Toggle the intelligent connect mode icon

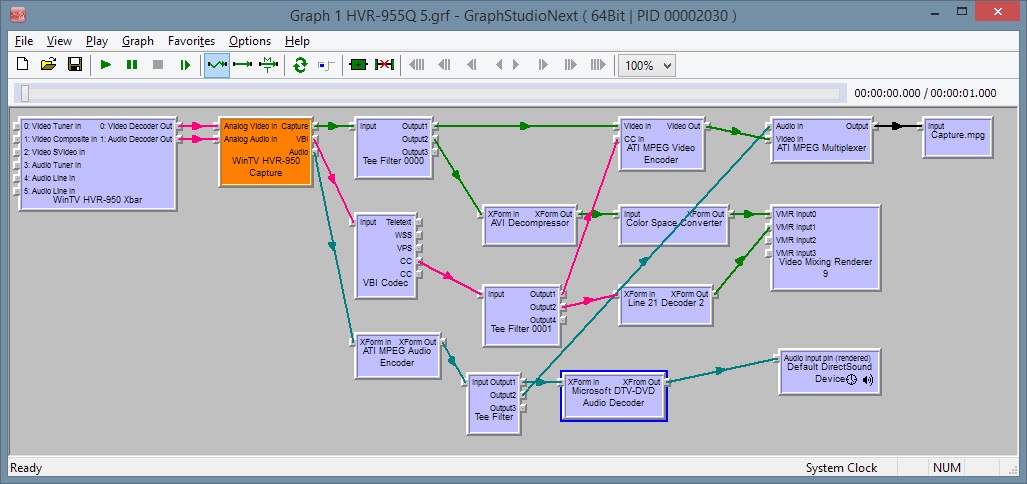click(243, 65)
